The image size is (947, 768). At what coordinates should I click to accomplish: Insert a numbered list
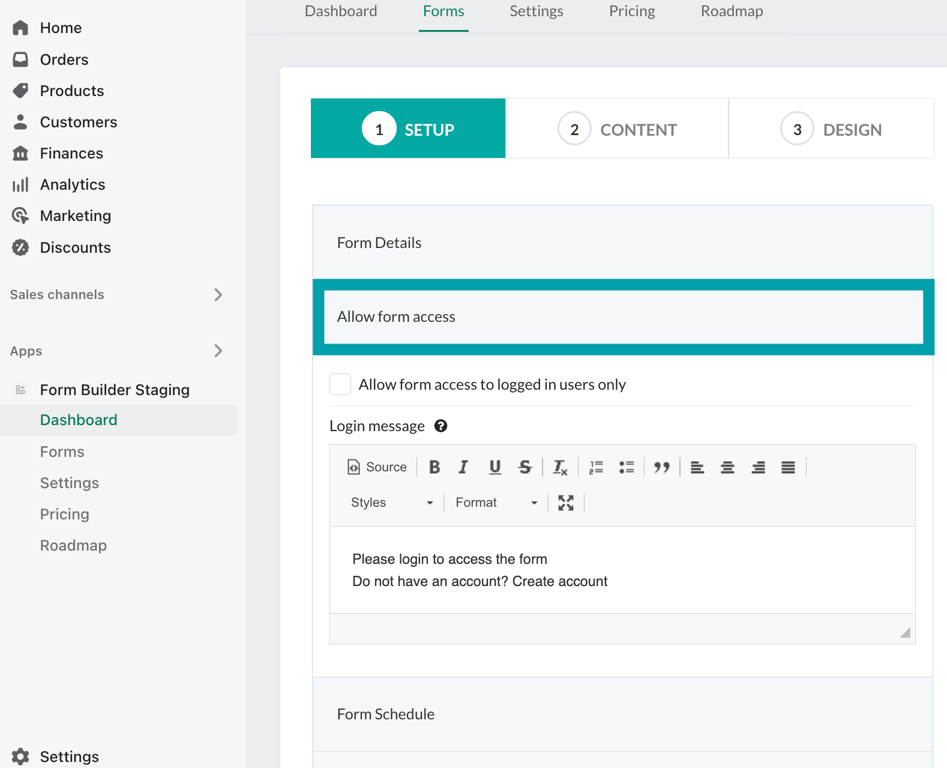pyautogui.click(x=596, y=467)
